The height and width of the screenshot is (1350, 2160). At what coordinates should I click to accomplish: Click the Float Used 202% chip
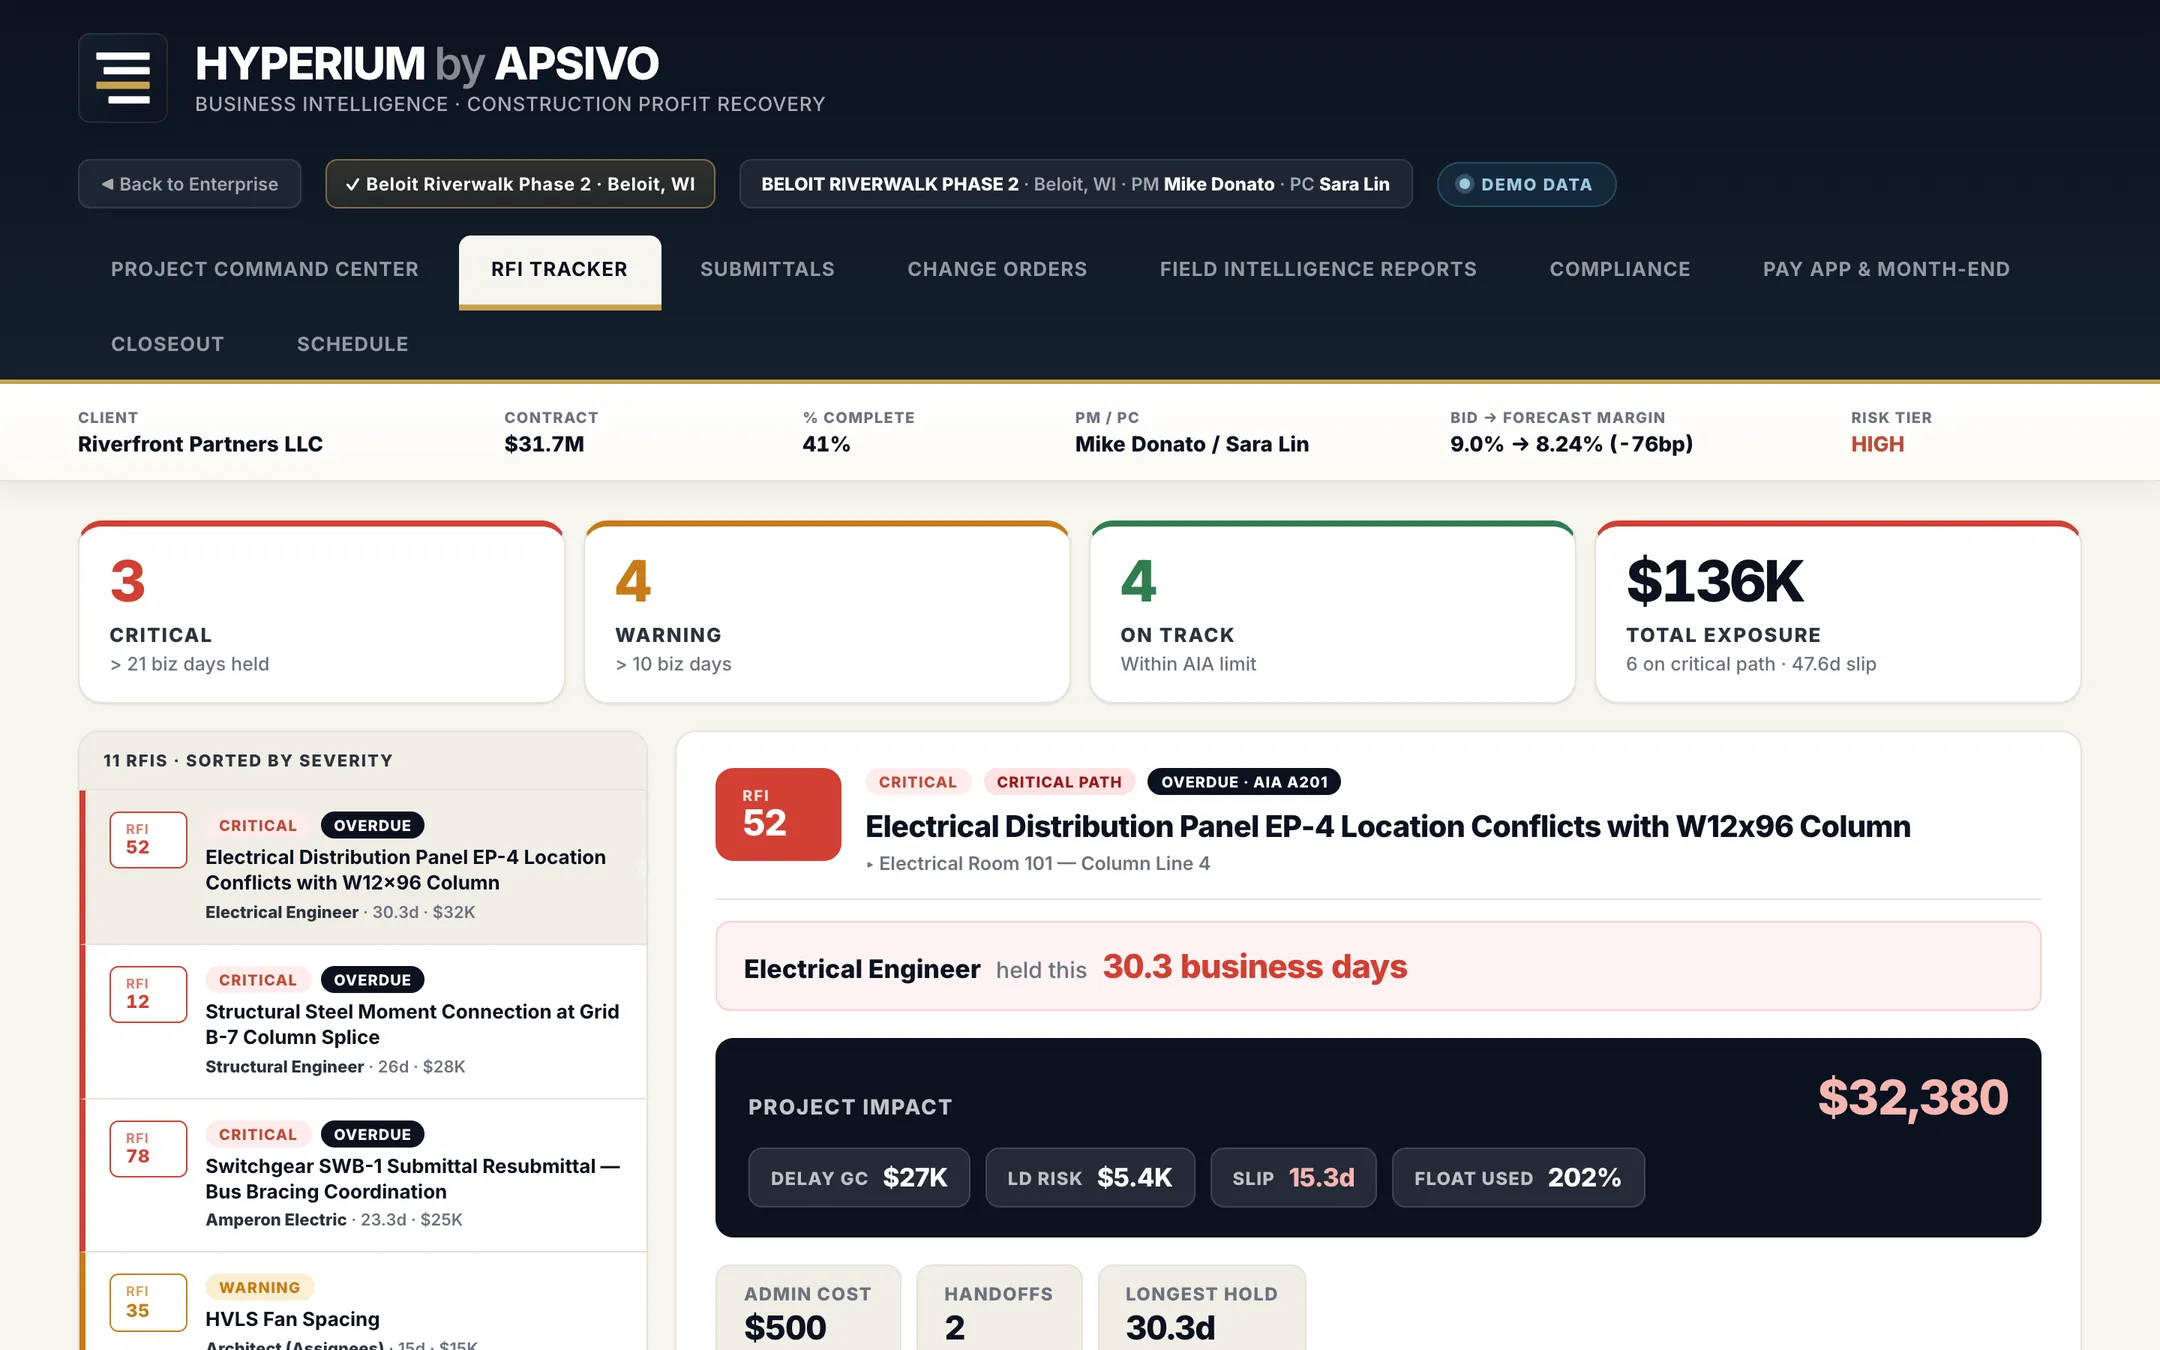tap(1518, 1178)
